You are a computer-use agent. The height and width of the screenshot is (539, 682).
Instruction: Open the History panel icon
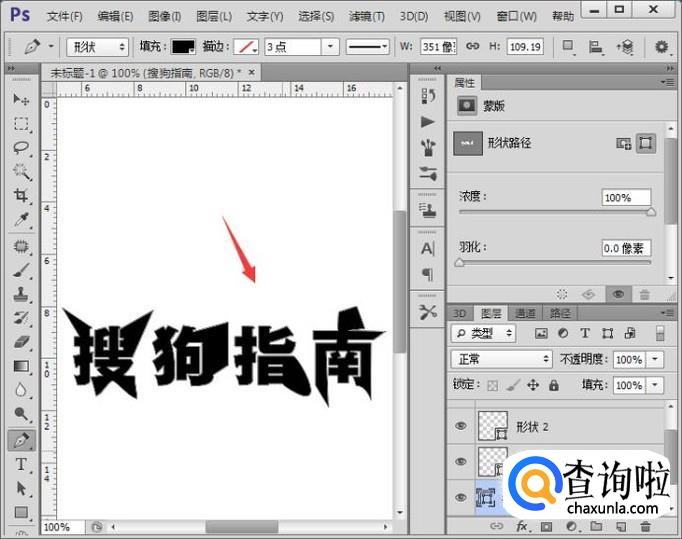point(428,96)
